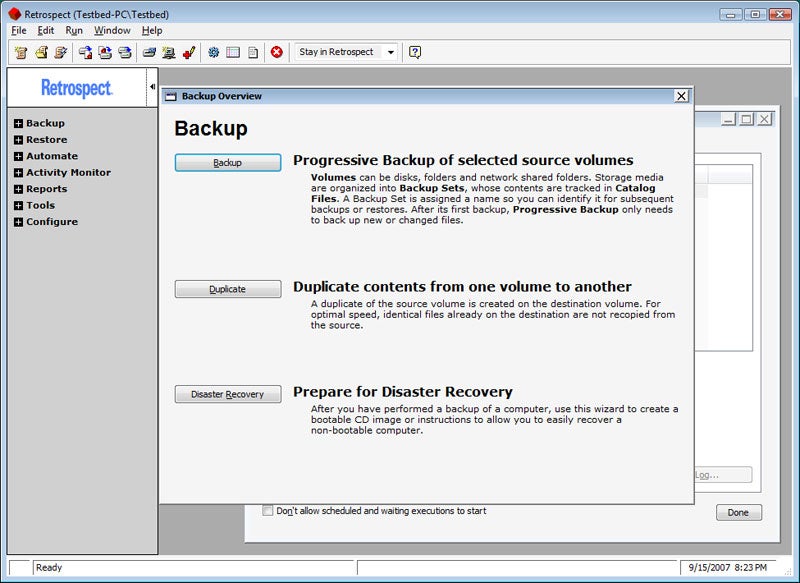Viewport: 800px width, 583px height.
Task: Expand the Automate section in the sidebar
Action: (x=18, y=156)
